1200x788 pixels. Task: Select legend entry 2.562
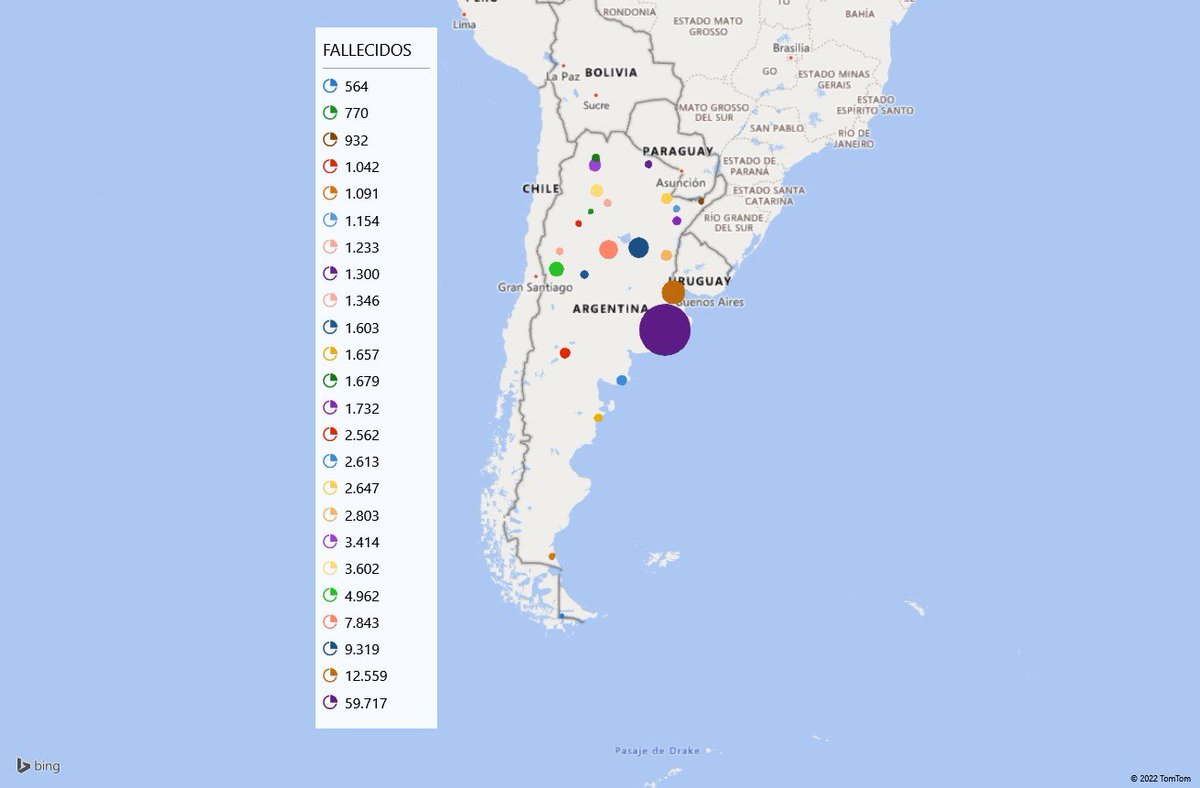351,435
